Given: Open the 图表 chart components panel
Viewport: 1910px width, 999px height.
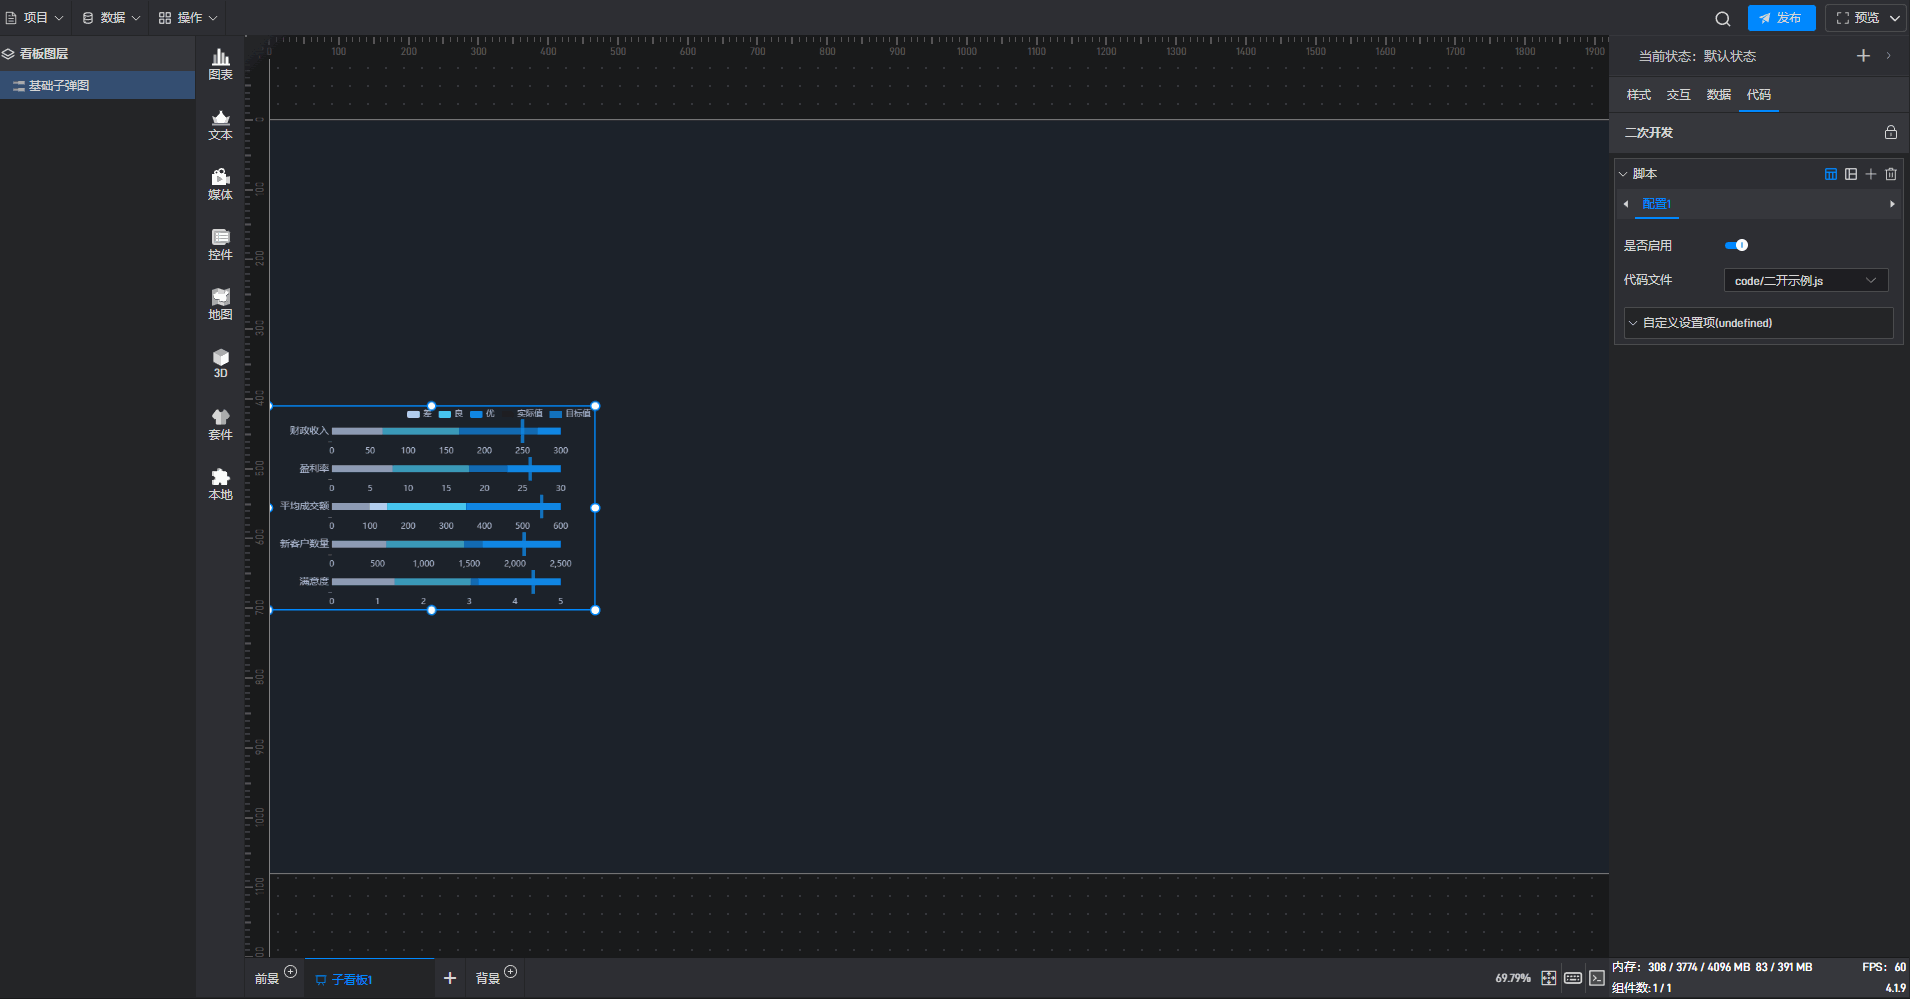Looking at the screenshot, I should 220,64.
